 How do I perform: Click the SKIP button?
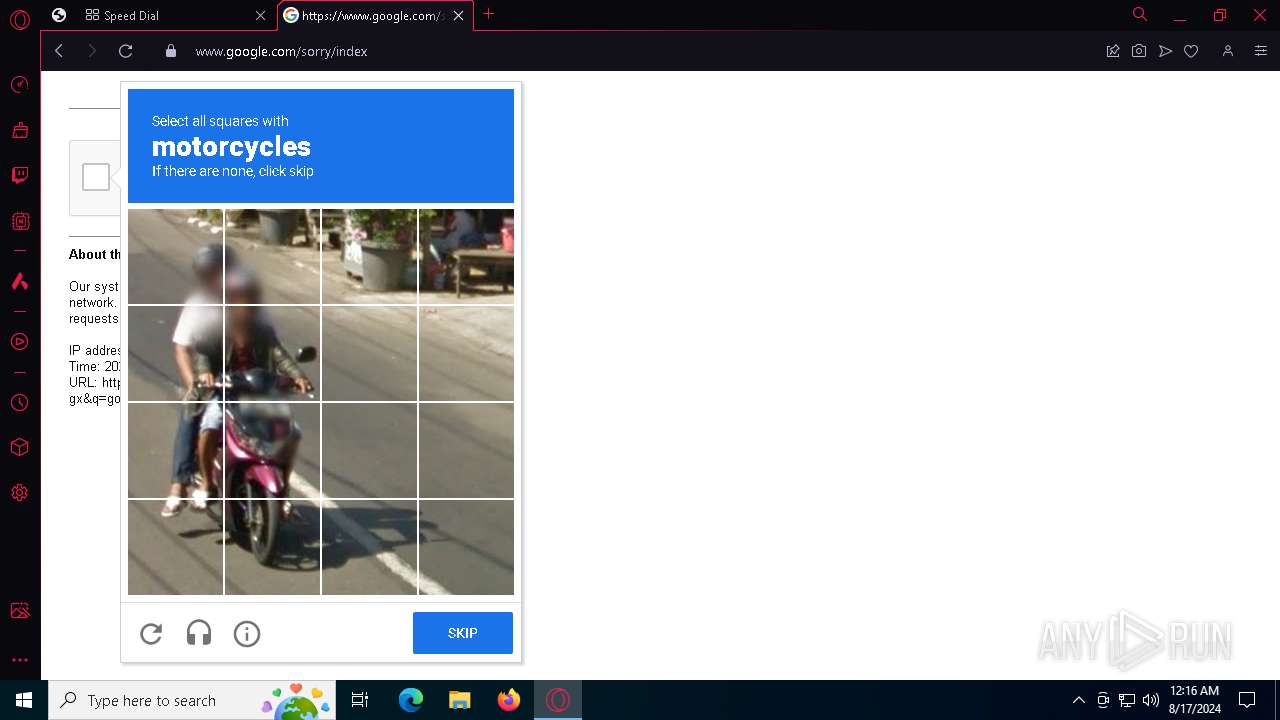tap(463, 633)
